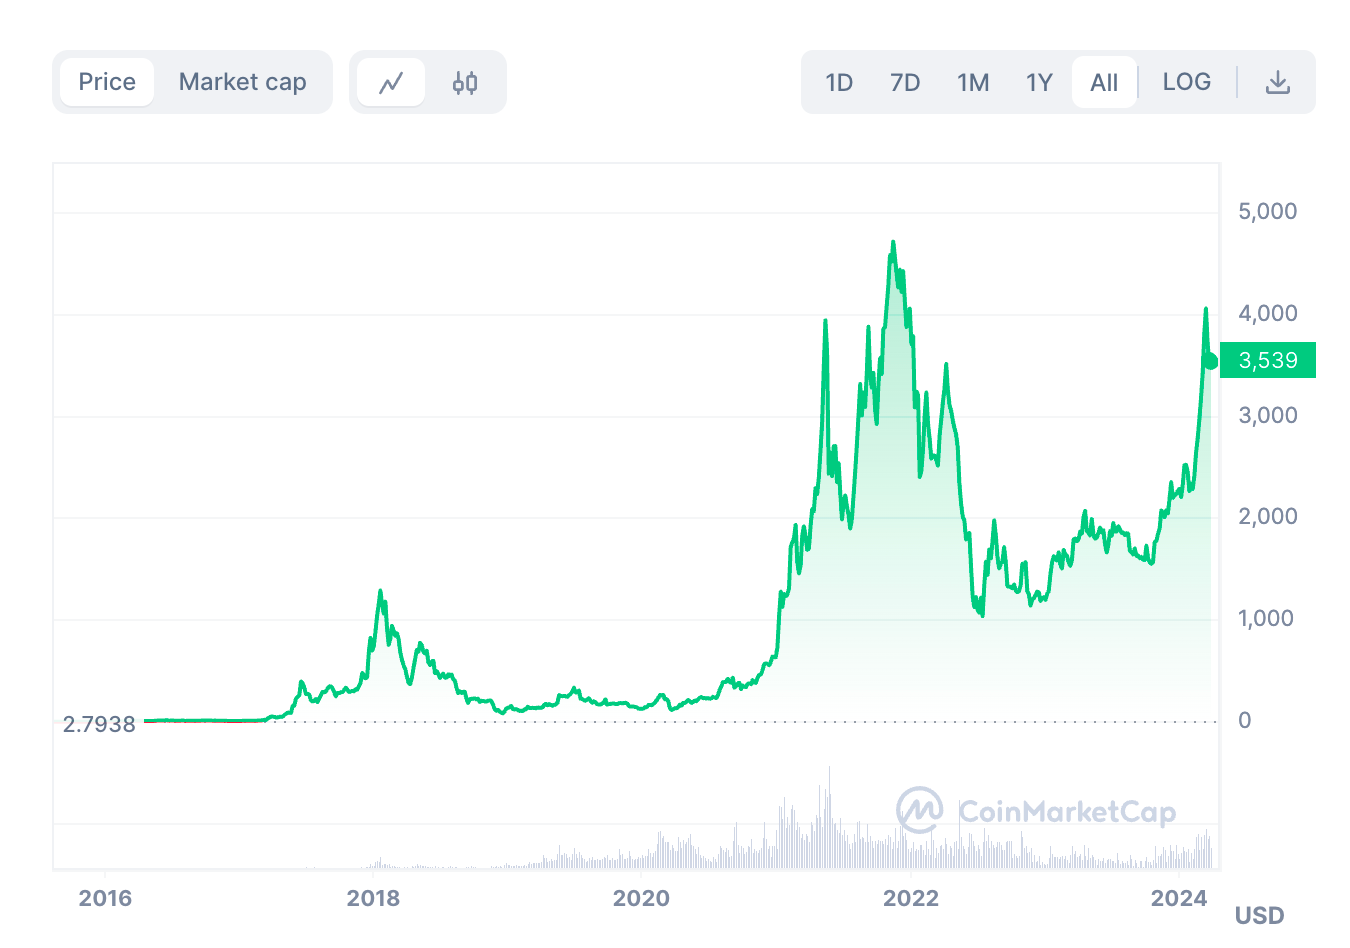
Task: Set time range to 7D
Action: [x=905, y=82]
